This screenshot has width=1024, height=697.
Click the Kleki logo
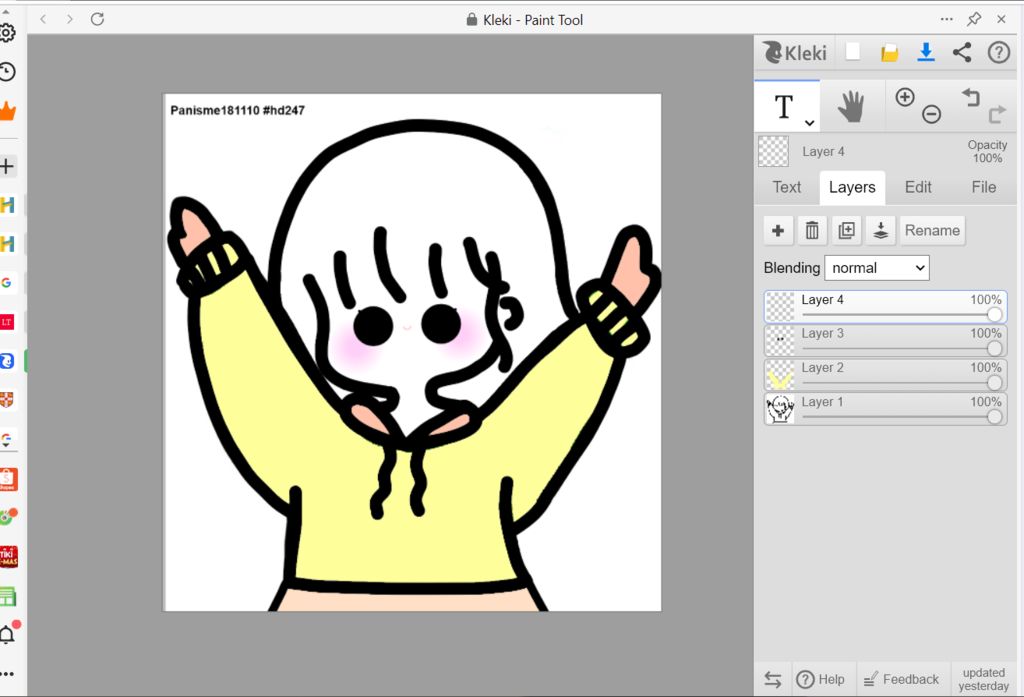pyautogui.click(x=795, y=52)
